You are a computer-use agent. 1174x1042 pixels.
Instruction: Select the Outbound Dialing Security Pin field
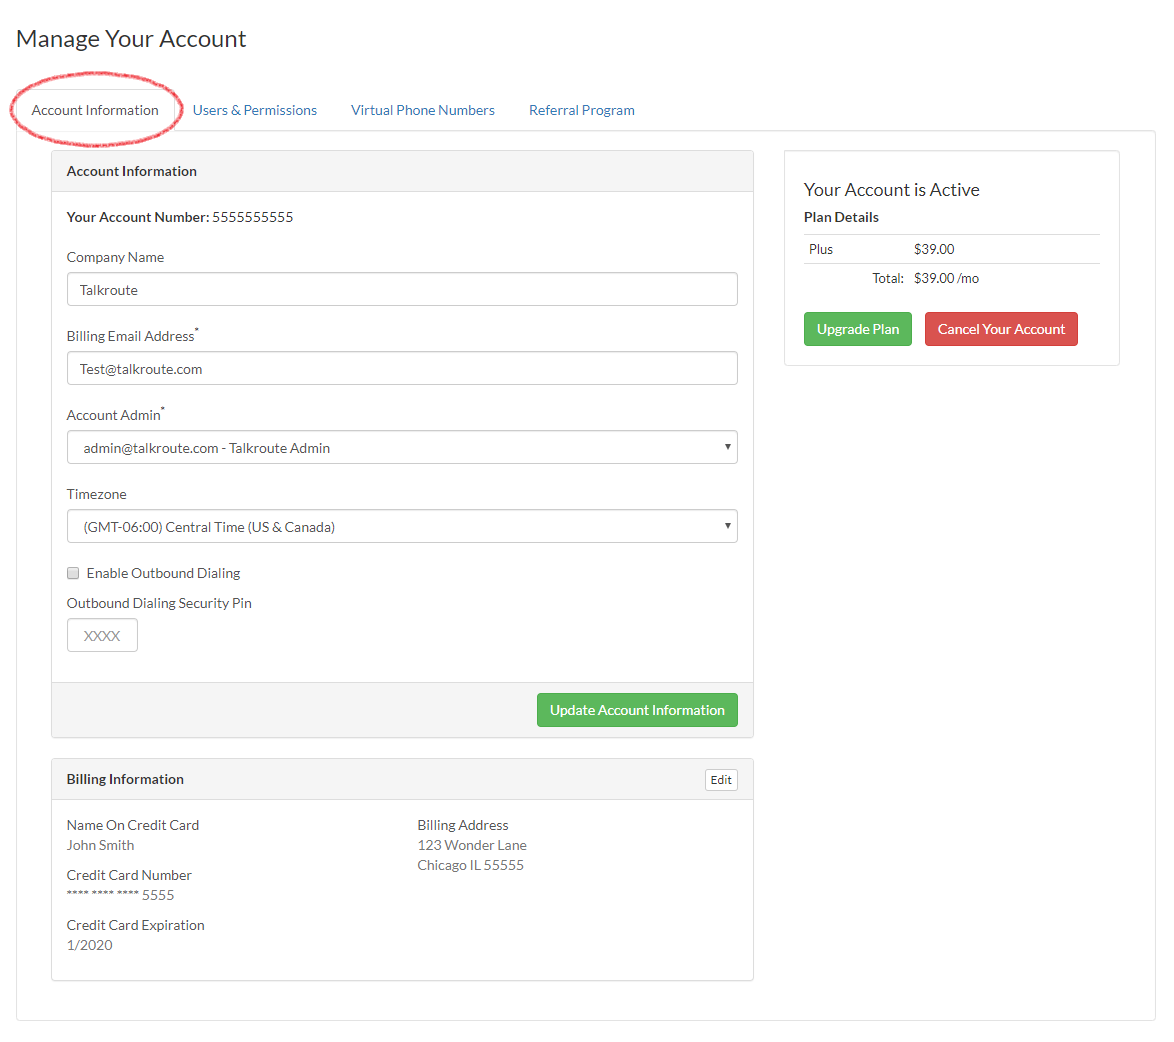(102, 634)
